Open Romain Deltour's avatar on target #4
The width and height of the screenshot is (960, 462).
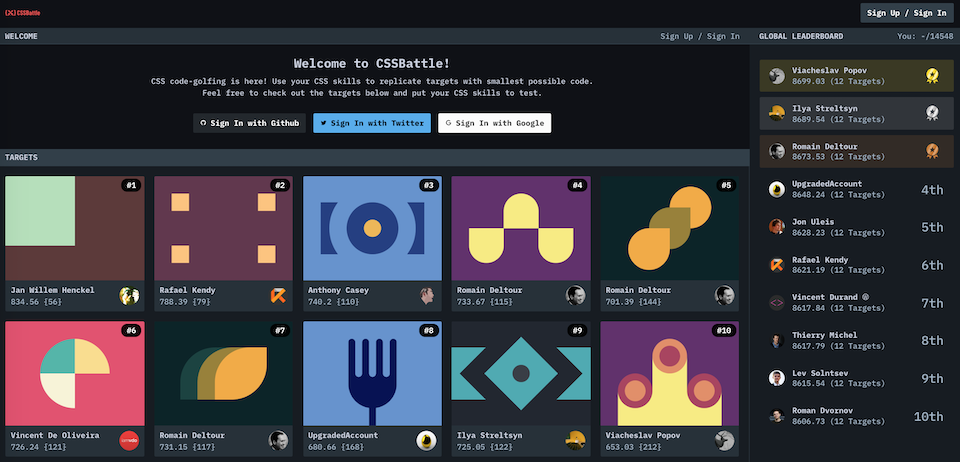point(576,296)
